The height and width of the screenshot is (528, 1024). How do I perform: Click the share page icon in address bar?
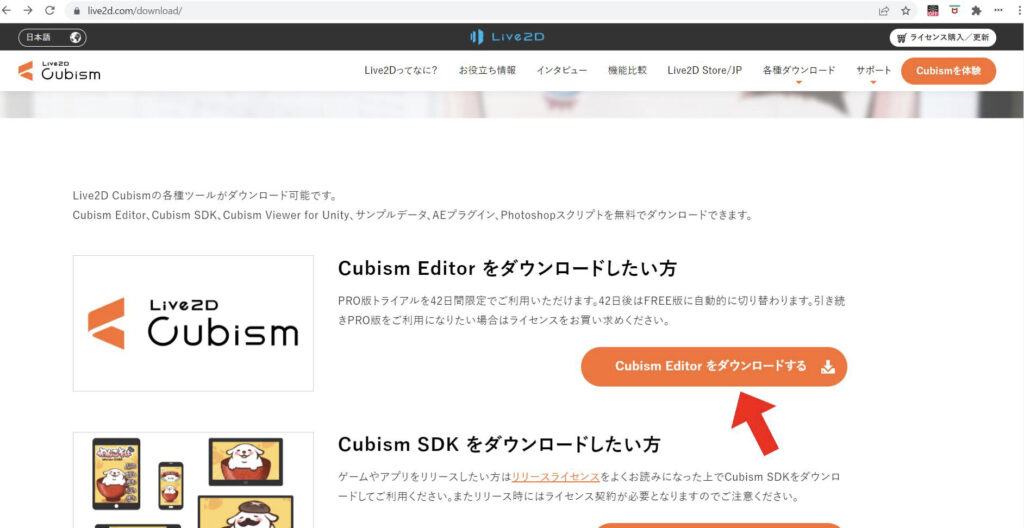[x=884, y=10]
